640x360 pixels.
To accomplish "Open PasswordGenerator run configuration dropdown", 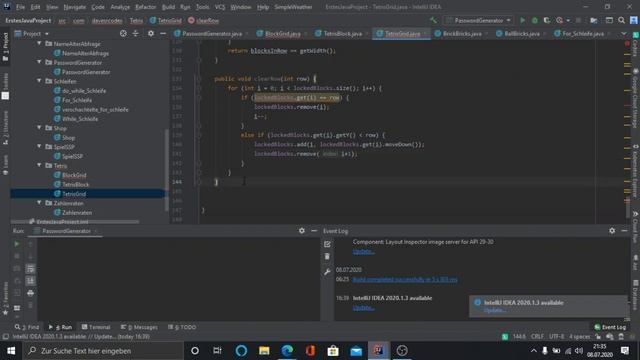I will click(x=478, y=20).
